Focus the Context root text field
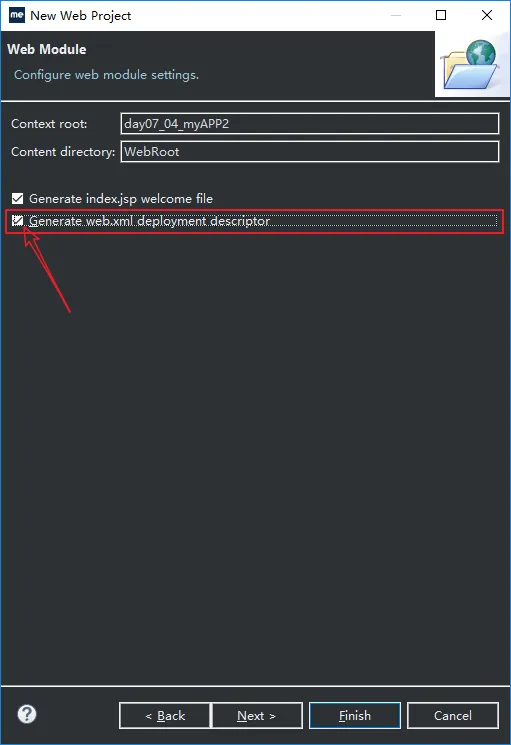The image size is (511, 745). [310, 124]
